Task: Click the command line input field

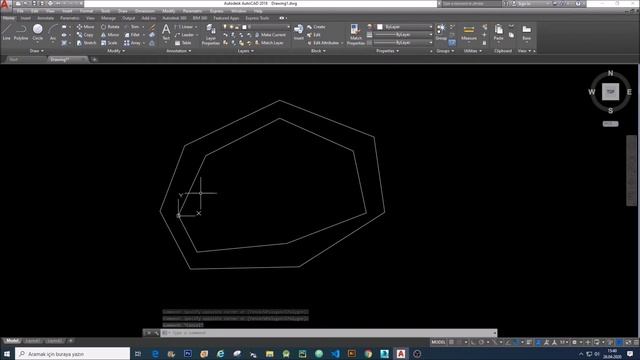Action: (x=329, y=333)
